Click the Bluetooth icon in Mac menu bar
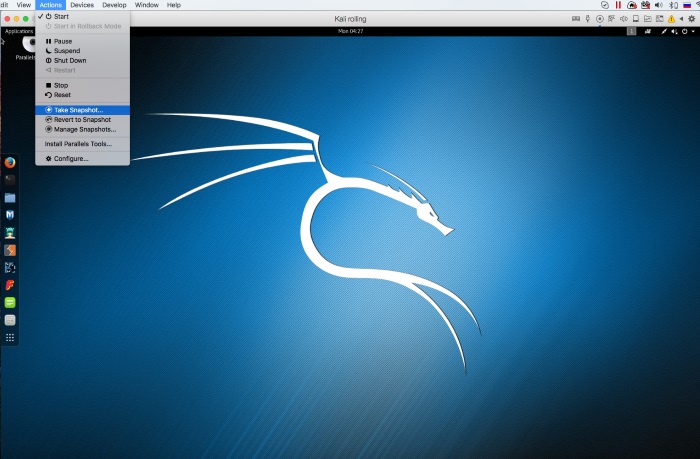The width and height of the screenshot is (700, 459). coord(673,5)
